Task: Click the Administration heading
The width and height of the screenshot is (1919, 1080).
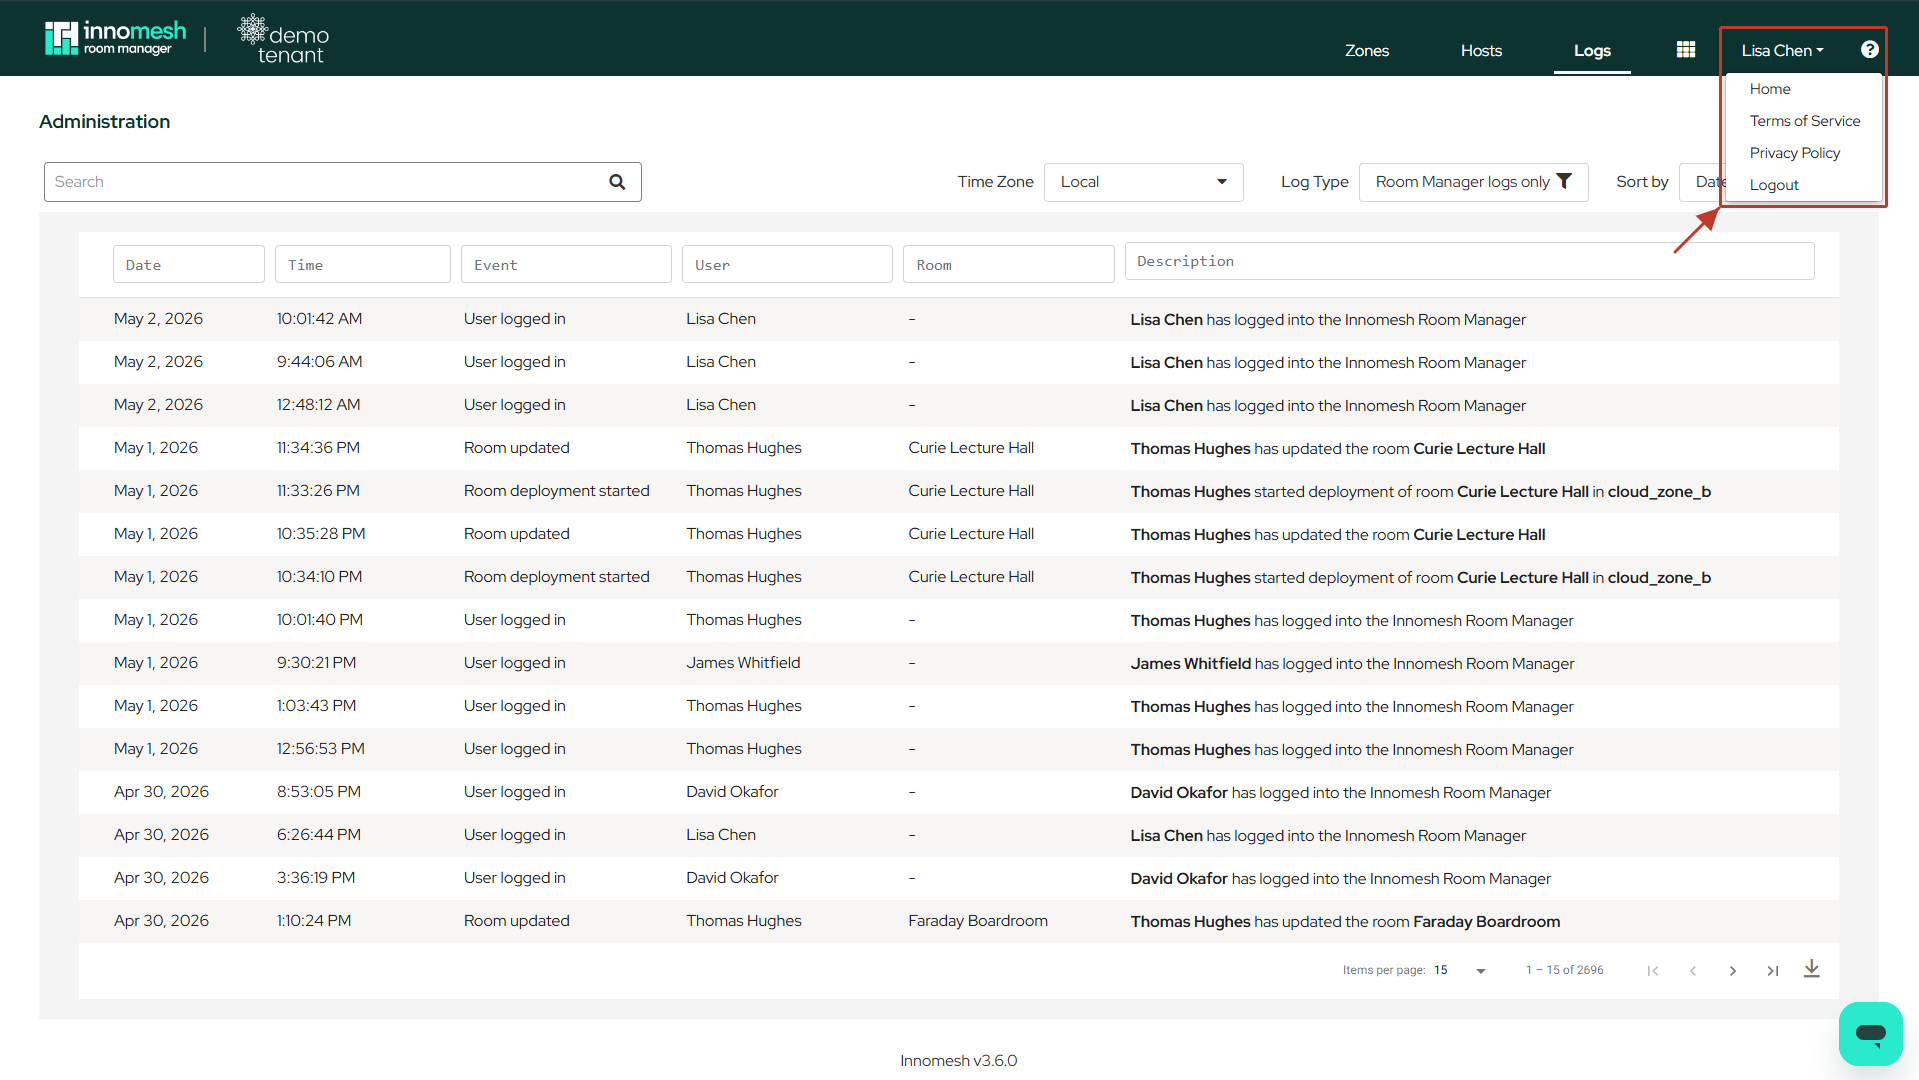Action: (x=104, y=121)
